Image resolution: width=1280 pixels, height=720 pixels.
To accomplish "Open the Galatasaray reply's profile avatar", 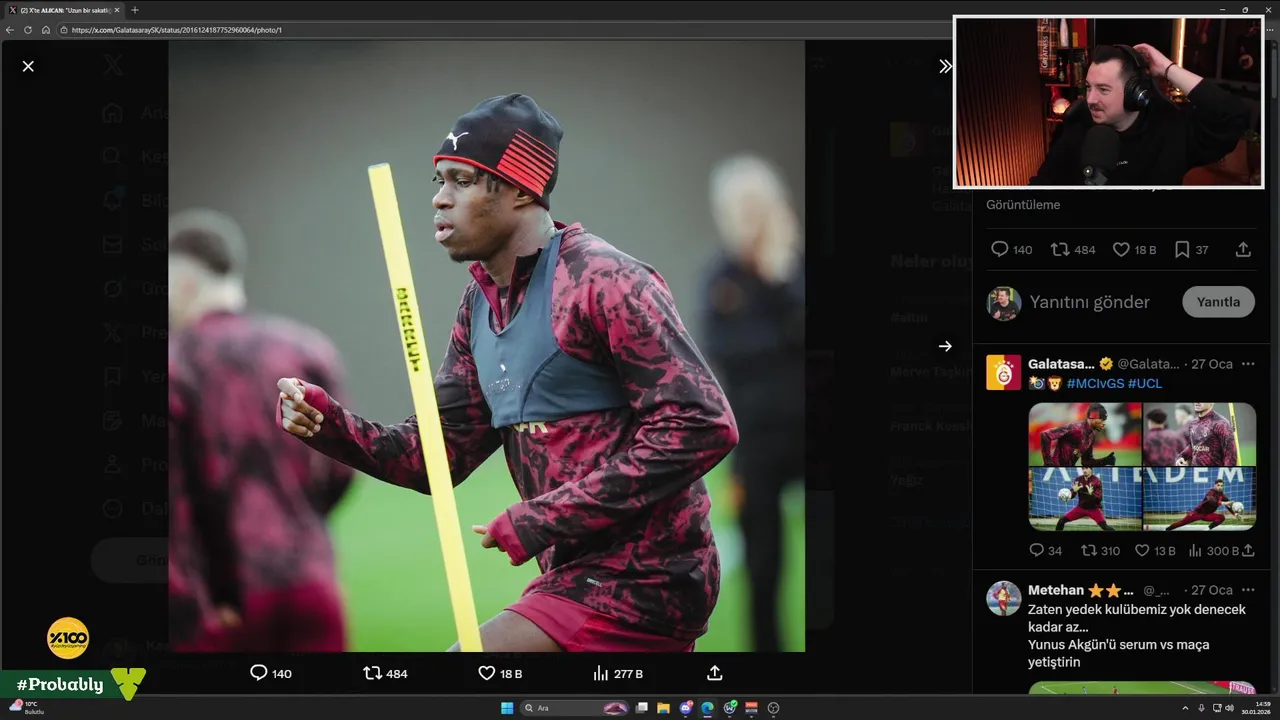I will click(x=1004, y=372).
